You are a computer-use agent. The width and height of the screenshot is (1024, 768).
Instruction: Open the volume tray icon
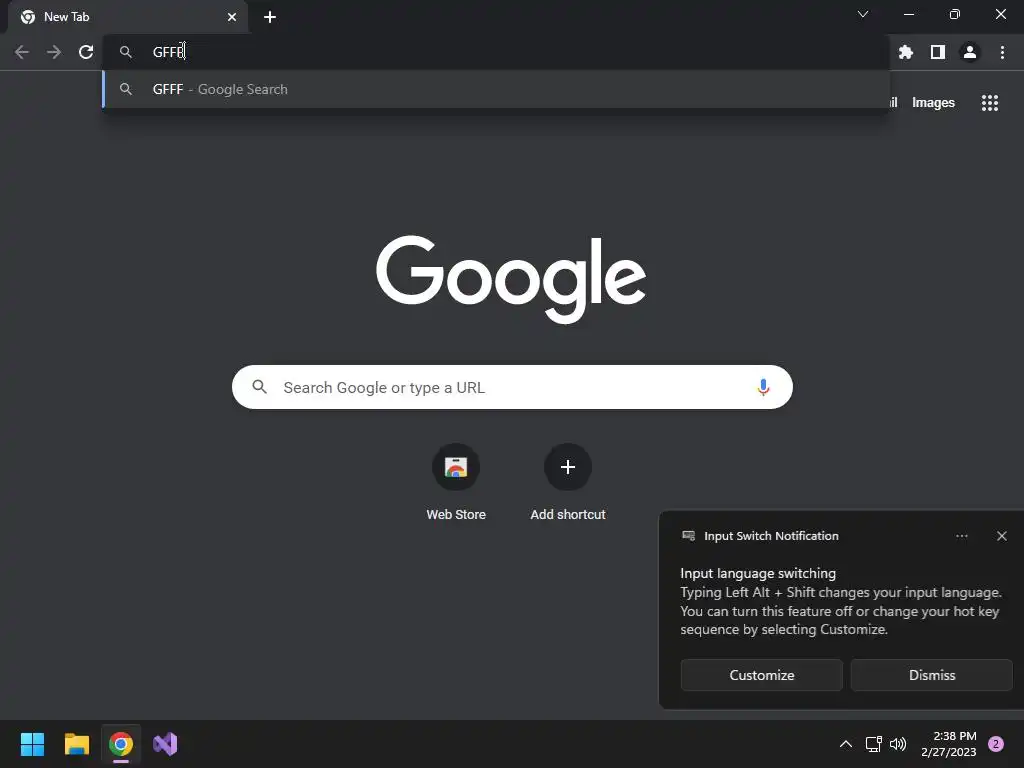tap(898, 744)
